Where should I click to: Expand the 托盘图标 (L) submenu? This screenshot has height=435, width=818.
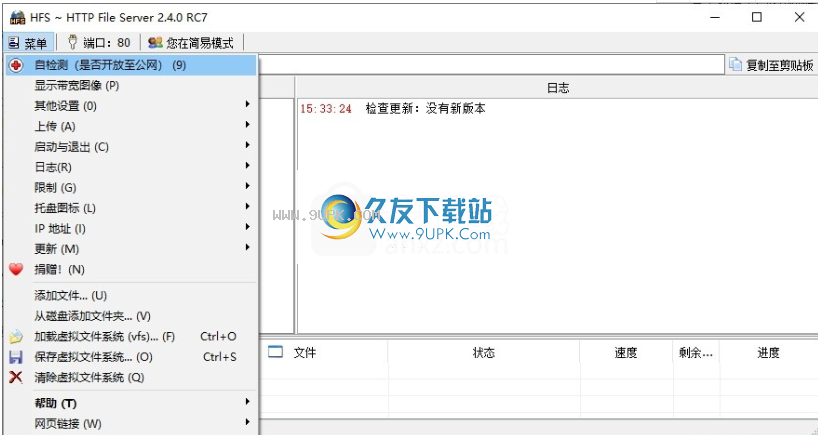tap(131, 208)
